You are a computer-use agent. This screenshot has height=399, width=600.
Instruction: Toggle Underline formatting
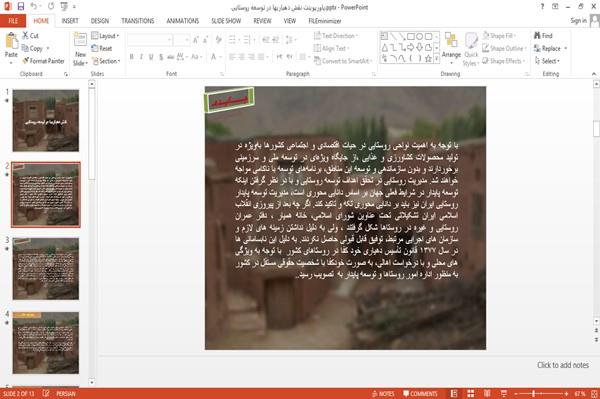click(151, 57)
